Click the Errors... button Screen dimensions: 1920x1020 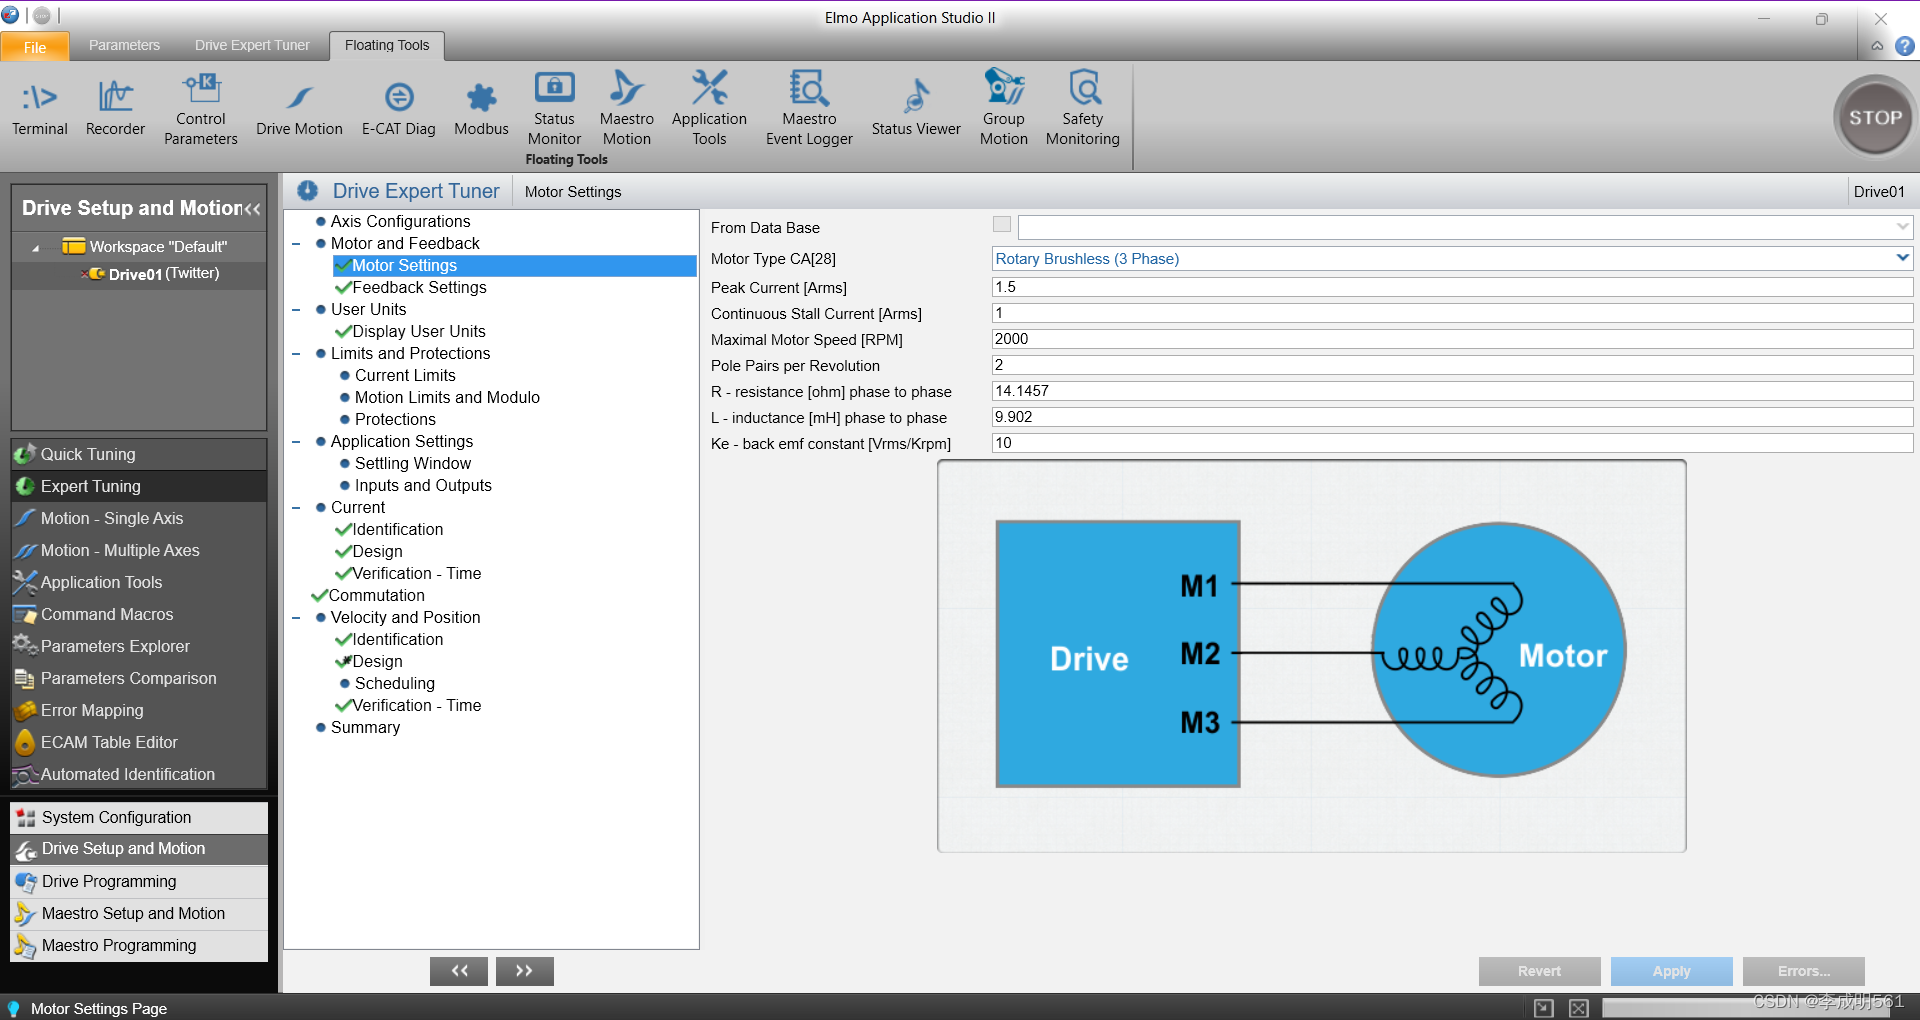[1803, 971]
